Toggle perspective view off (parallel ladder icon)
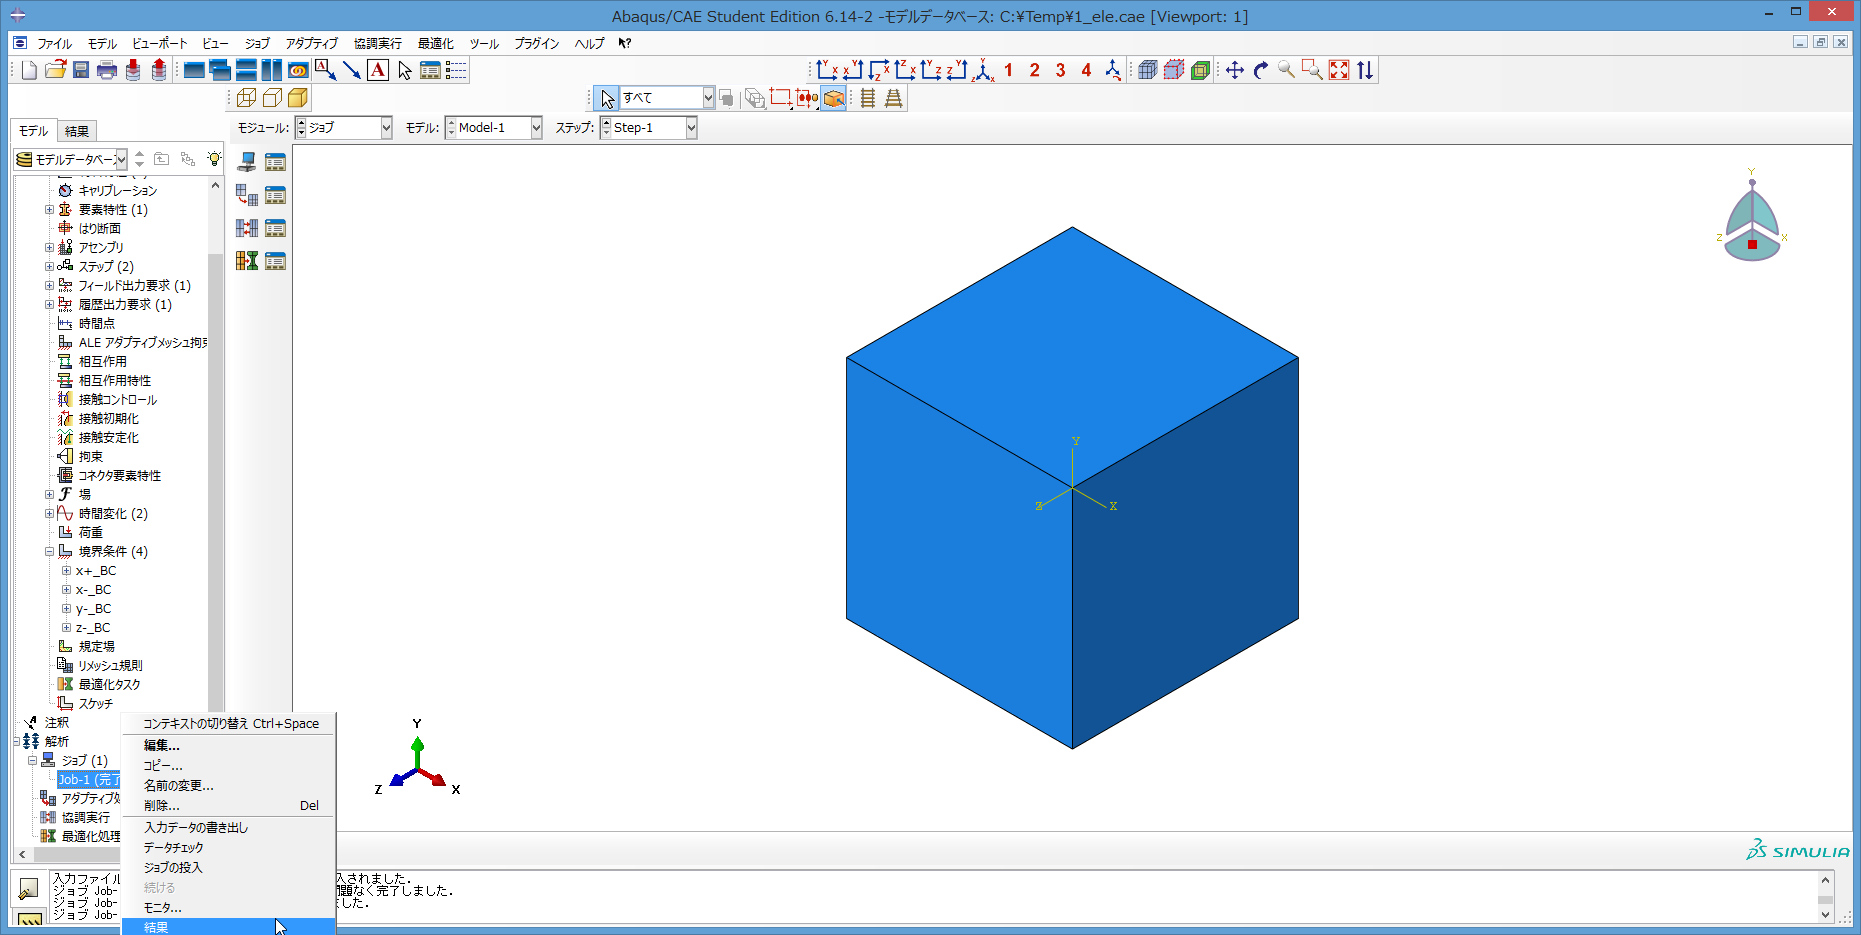The width and height of the screenshot is (1861, 935). point(868,98)
